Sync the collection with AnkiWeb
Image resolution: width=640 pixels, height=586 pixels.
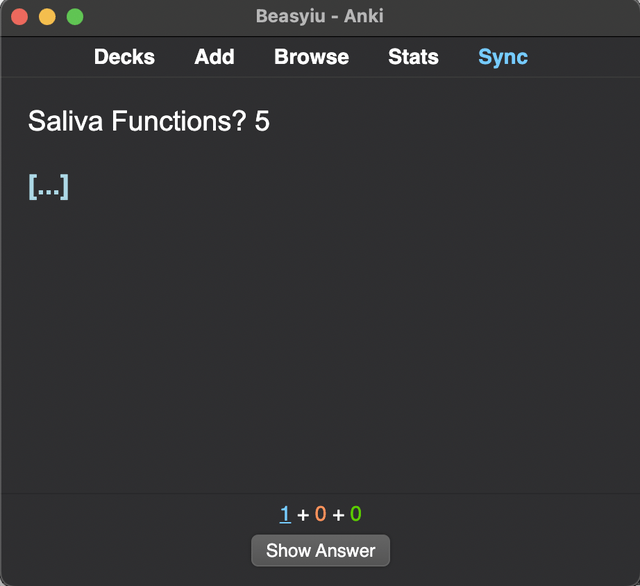pyautogui.click(x=503, y=57)
